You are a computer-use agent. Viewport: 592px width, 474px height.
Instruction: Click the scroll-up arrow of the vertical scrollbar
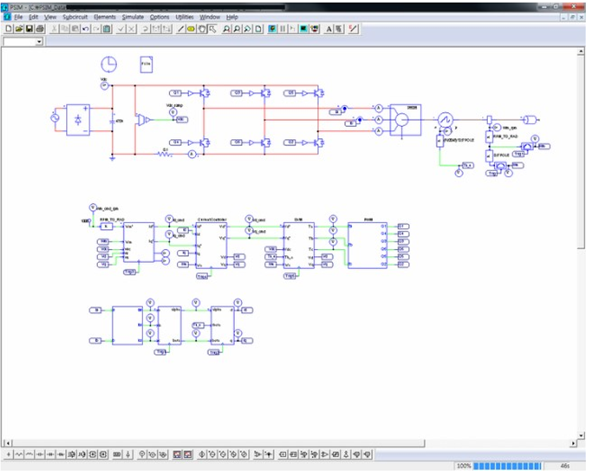pyautogui.click(x=581, y=52)
